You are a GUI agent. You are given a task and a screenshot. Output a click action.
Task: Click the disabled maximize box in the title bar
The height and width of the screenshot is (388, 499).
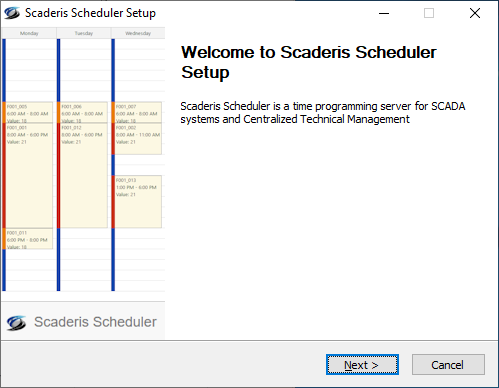click(429, 13)
